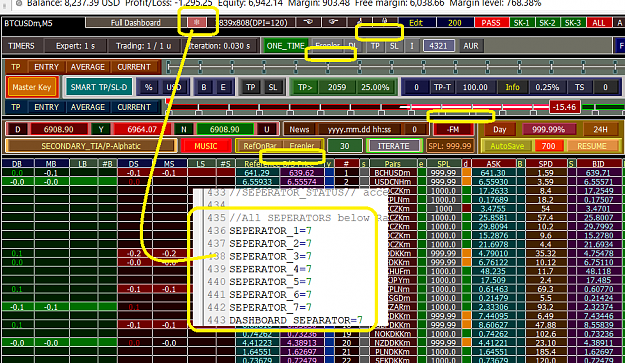This screenshot has width=625, height=363.
Task: Switch to ENTRY tab in the orange row
Action: tap(47, 67)
